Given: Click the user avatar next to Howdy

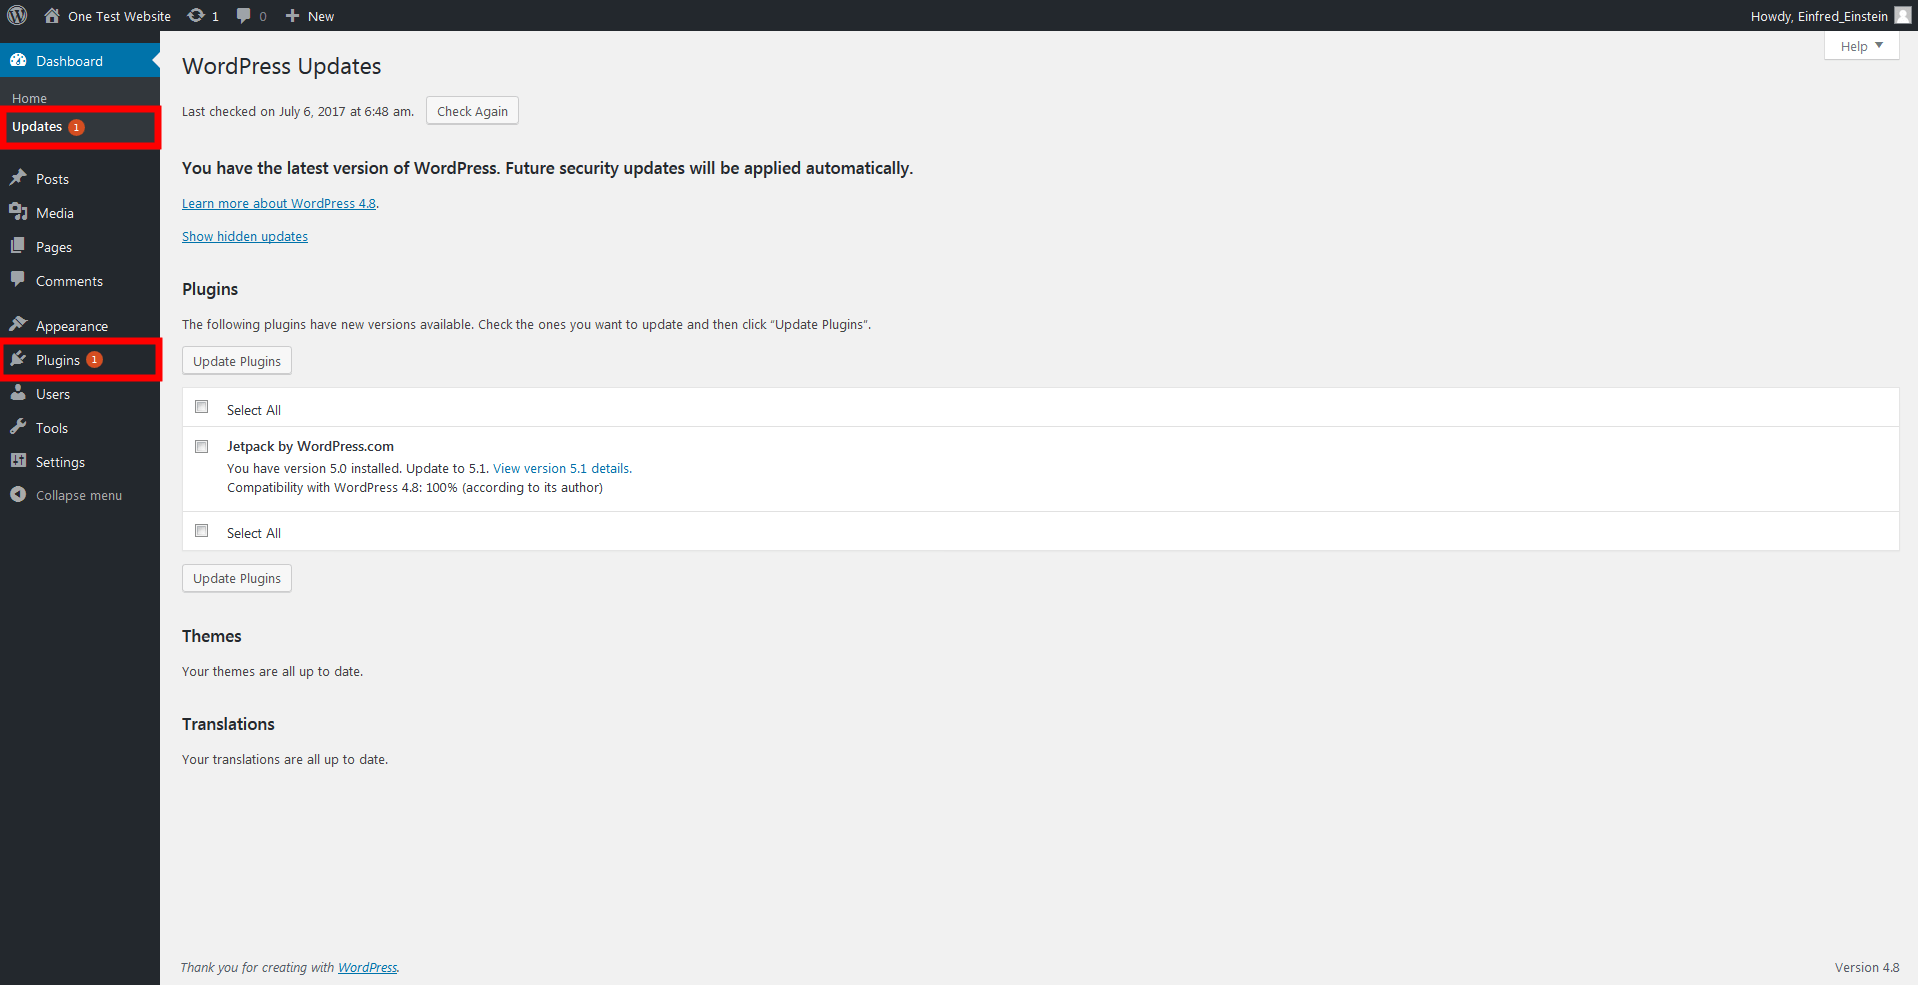Looking at the screenshot, I should point(1902,15).
